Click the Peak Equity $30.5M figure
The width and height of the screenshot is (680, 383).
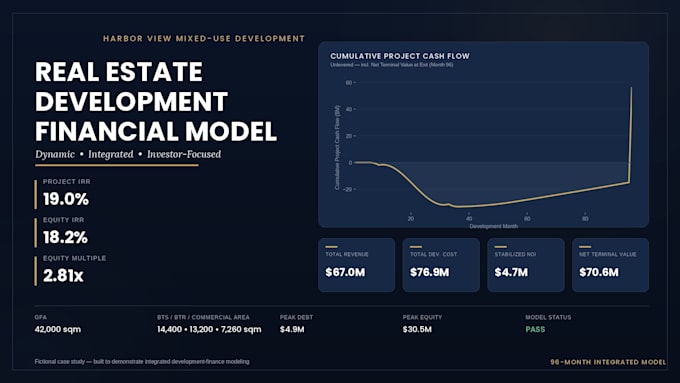[x=417, y=329]
